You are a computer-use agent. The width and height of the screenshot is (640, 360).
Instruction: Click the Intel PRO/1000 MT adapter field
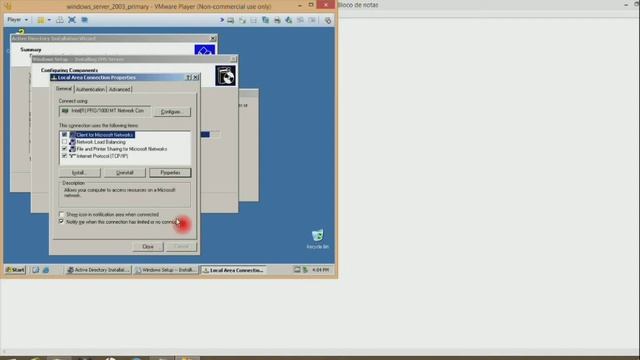coord(104,111)
